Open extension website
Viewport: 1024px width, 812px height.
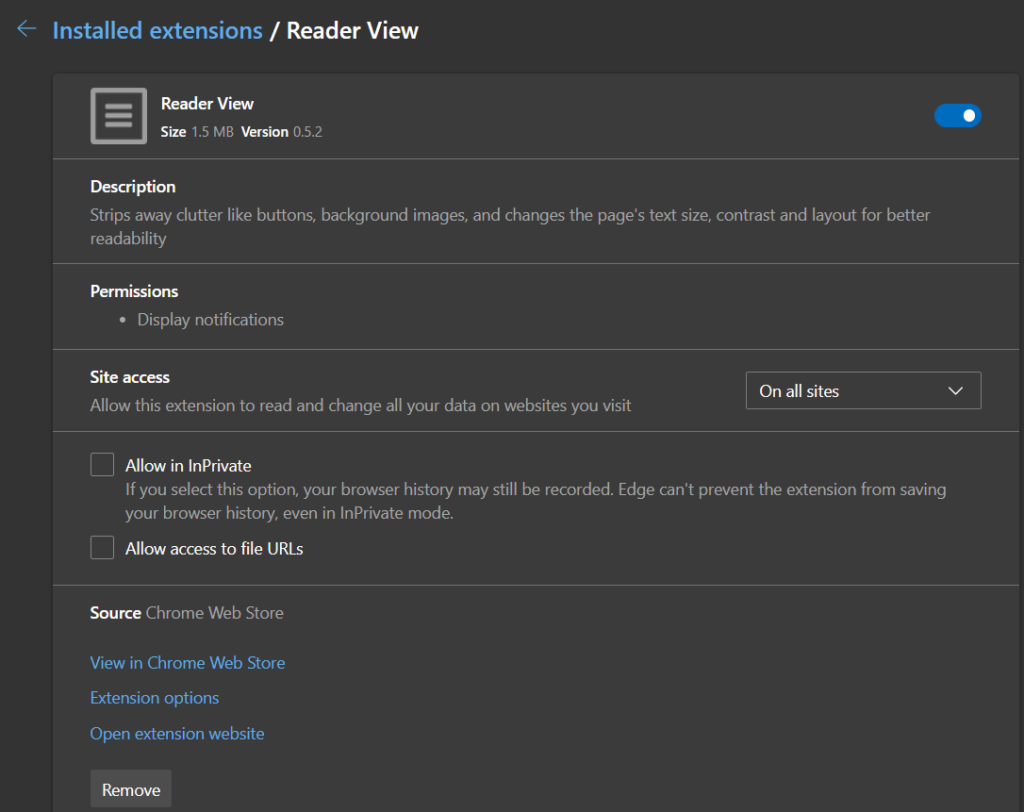tap(177, 733)
